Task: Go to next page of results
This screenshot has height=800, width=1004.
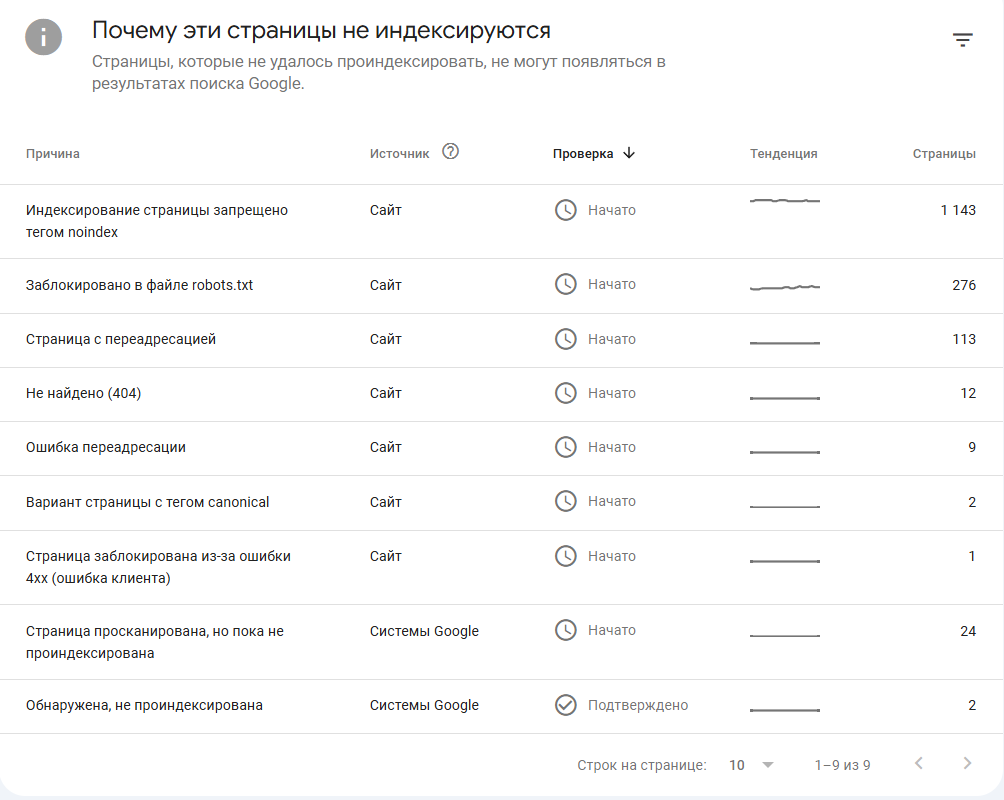Action: [968, 763]
